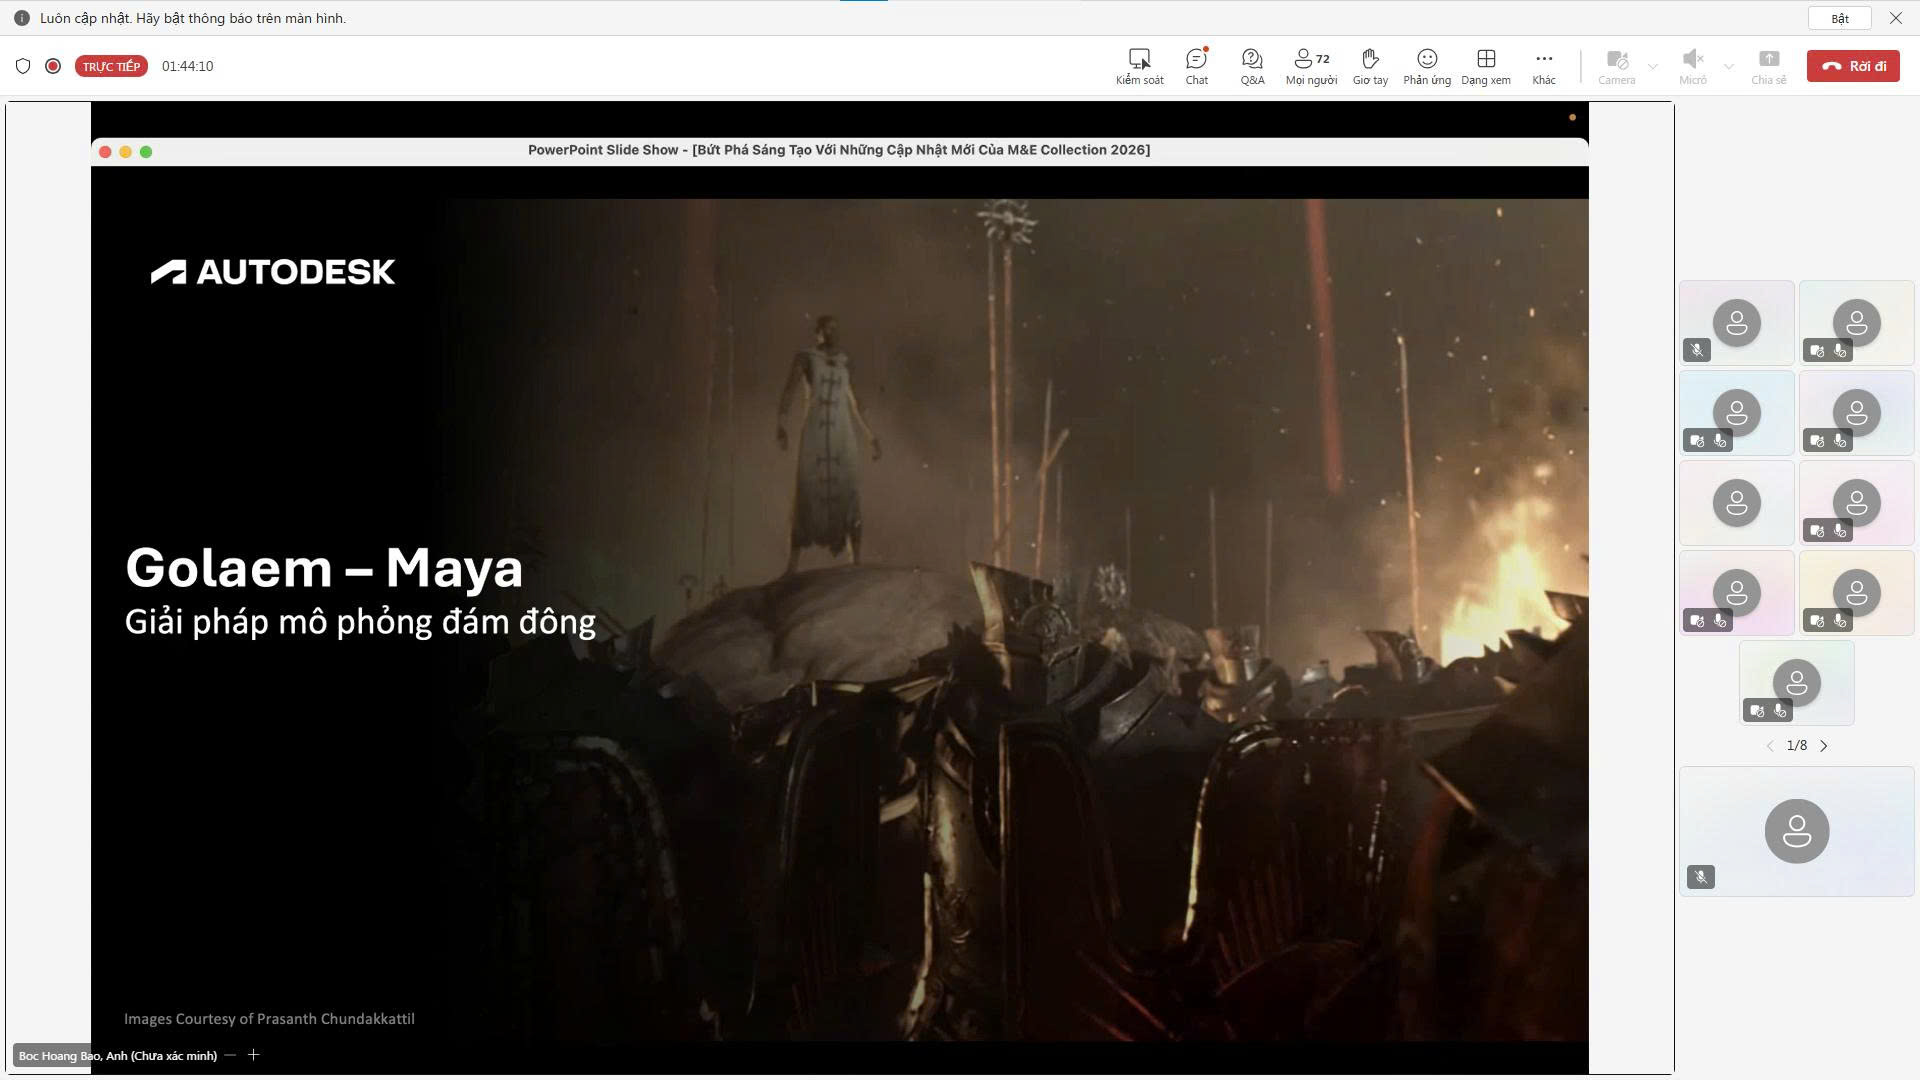Click the large participant tile at bottom
1920x1080 pixels.
(1796, 831)
